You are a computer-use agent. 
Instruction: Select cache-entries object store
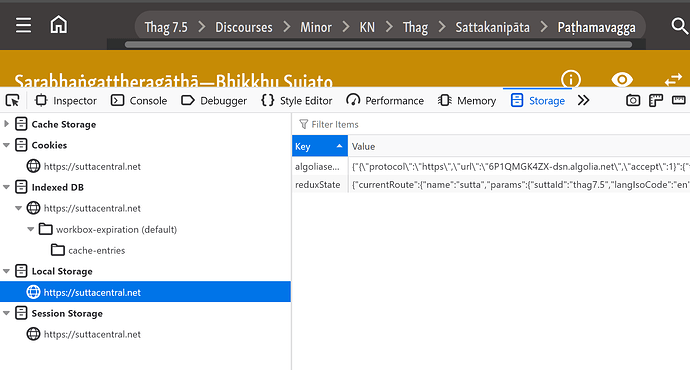96,250
